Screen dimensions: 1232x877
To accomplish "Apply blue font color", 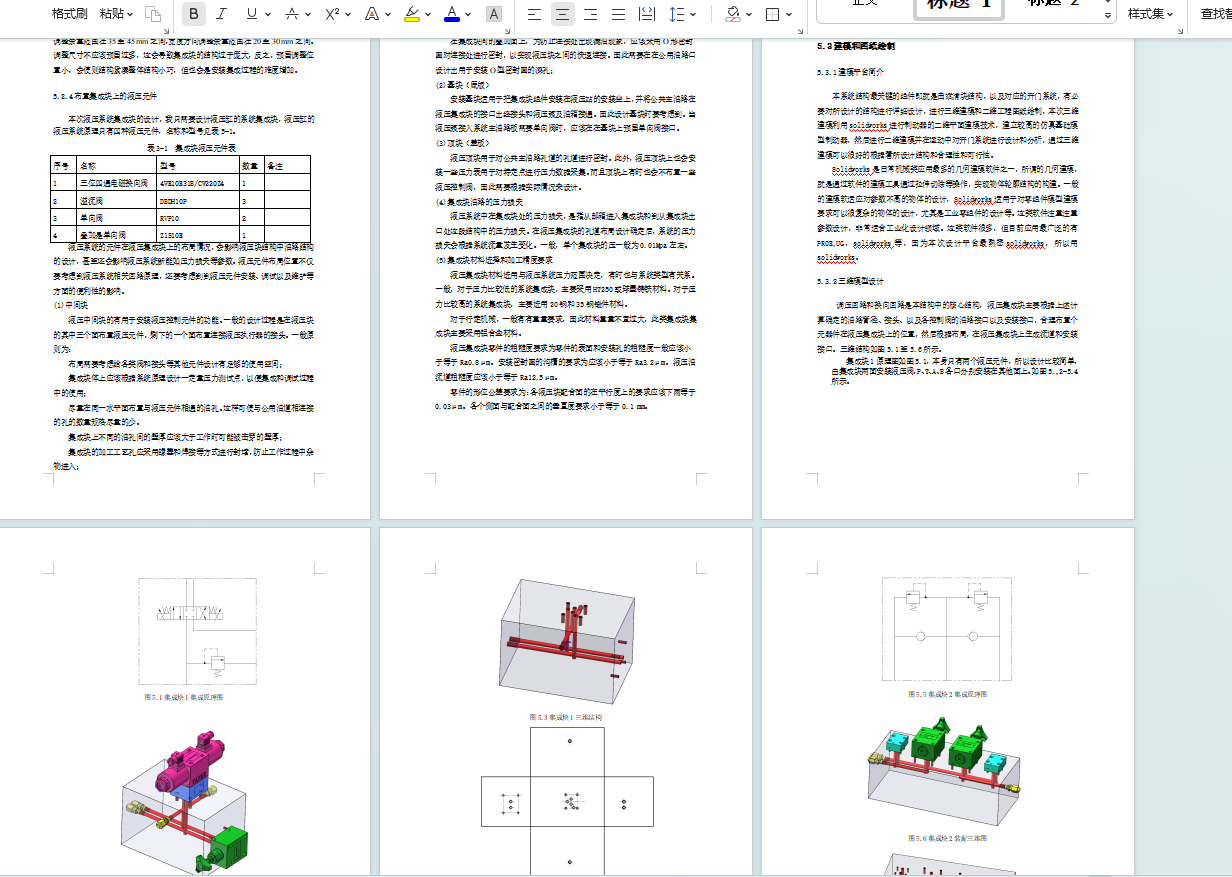I will pyautogui.click(x=452, y=14).
